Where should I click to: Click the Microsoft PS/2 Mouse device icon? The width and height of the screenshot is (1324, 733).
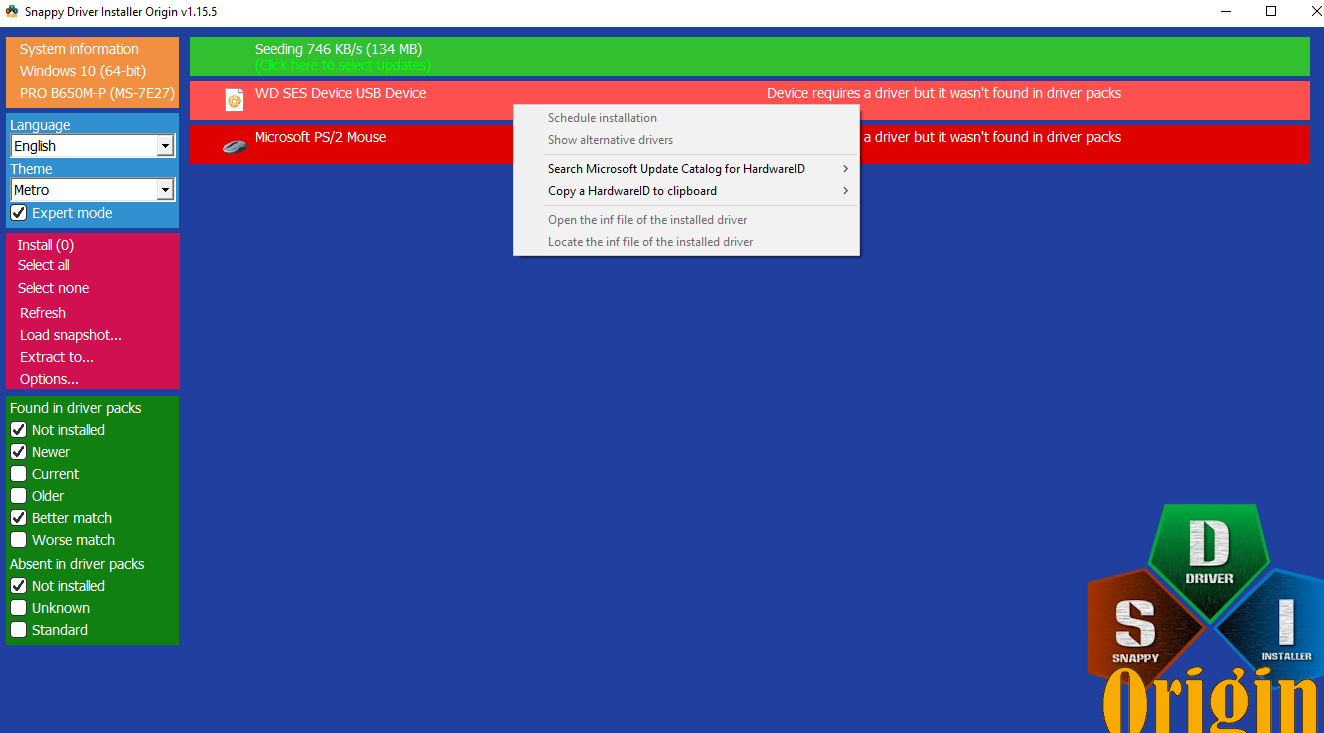click(x=234, y=146)
